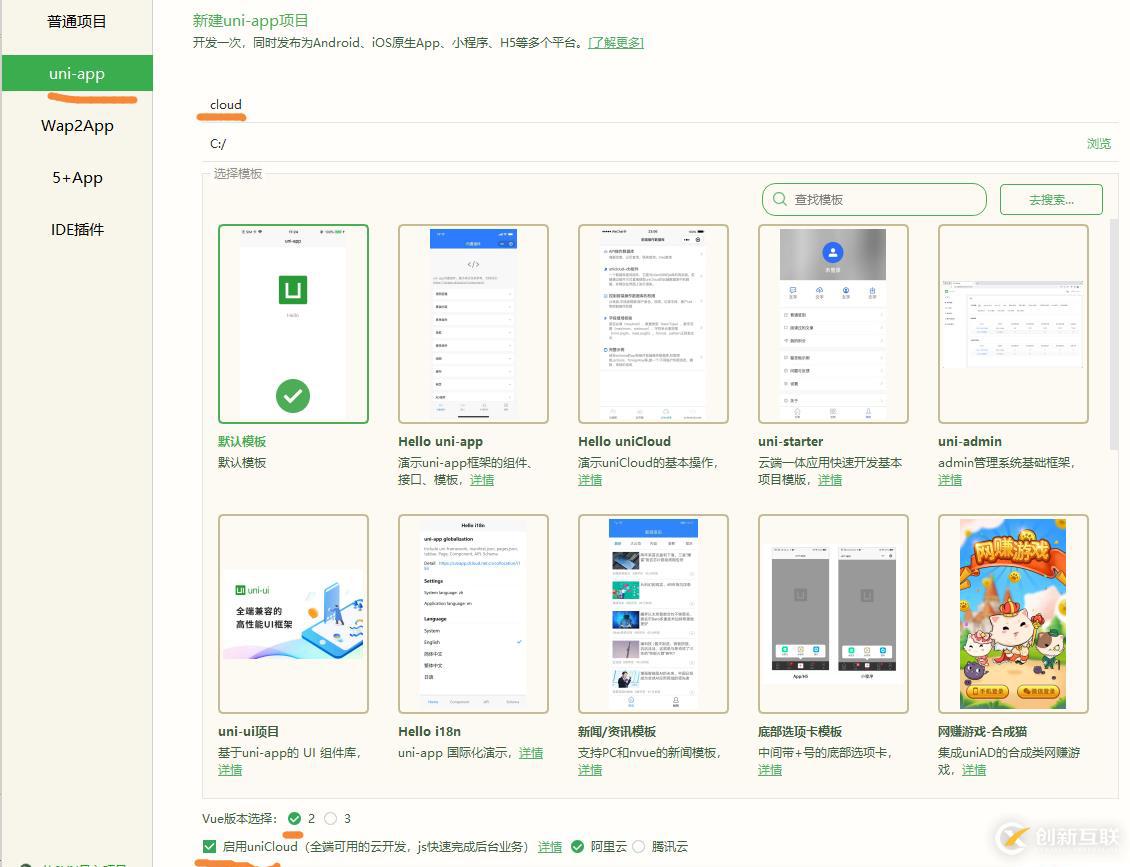Open the IDE插件 project type
The image size is (1130, 867).
[x=77, y=229]
